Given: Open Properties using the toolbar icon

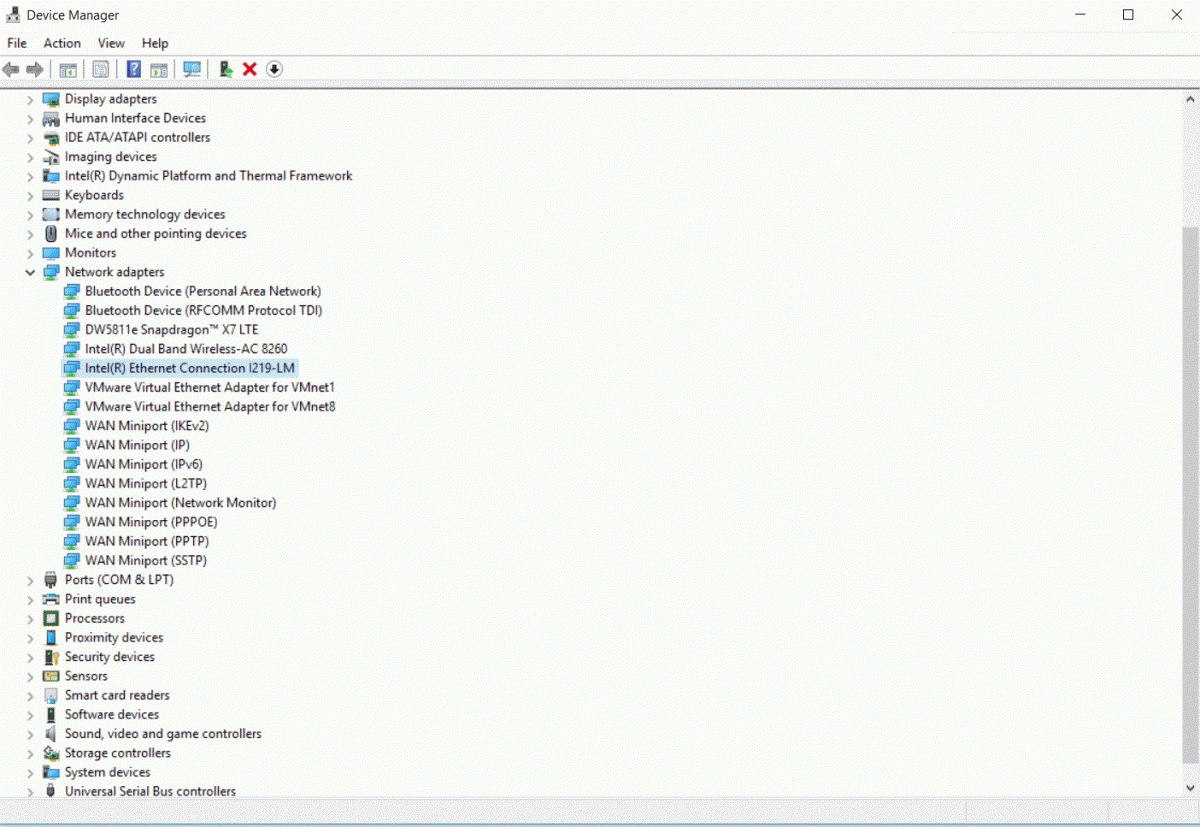Looking at the screenshot, I should point(101,69).
